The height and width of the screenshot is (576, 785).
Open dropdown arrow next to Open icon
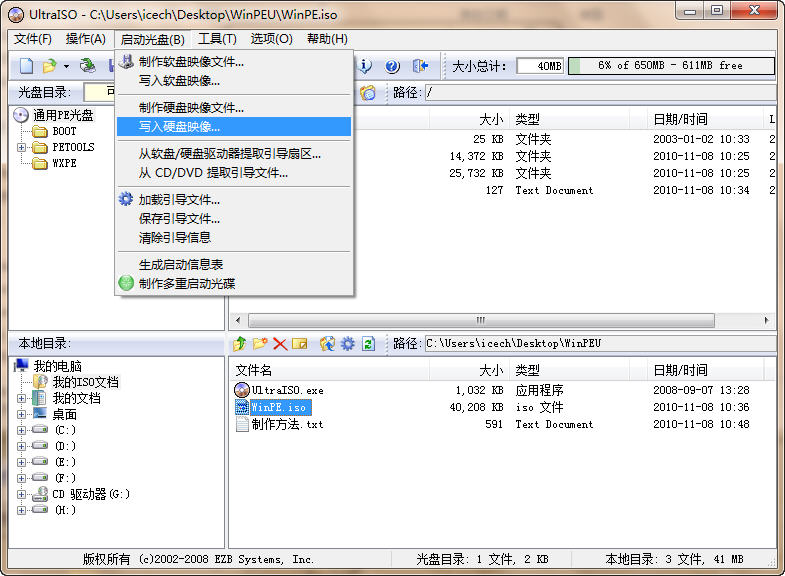click(66, 66)
